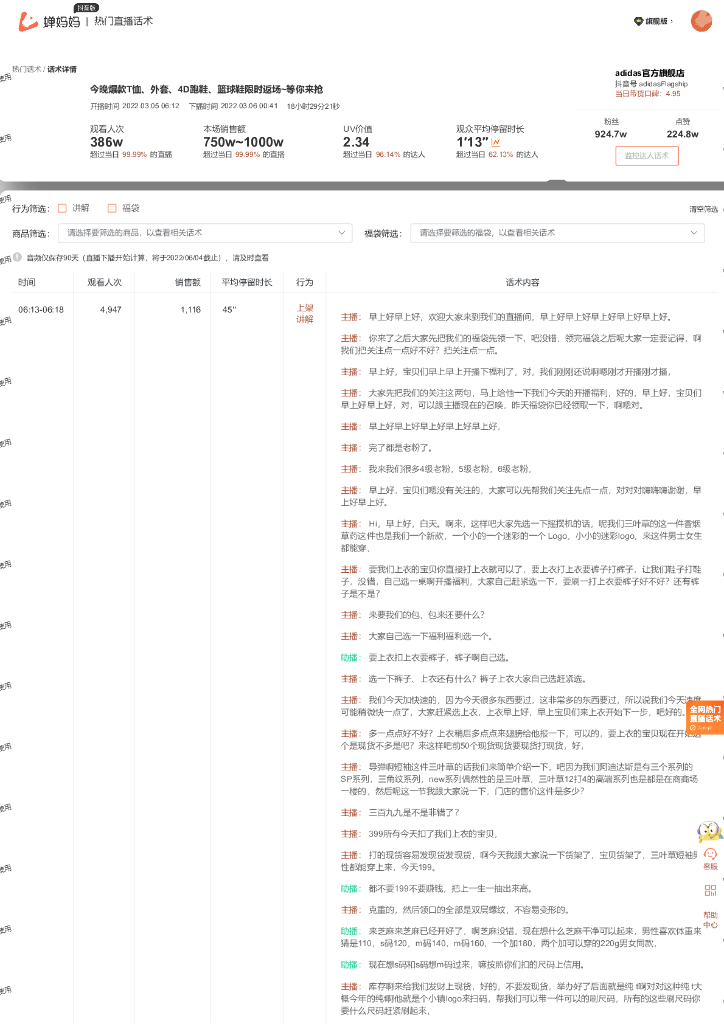
Task: Open the 福袋筛选 lucky bag dropdown
Action: coord(558,233)
